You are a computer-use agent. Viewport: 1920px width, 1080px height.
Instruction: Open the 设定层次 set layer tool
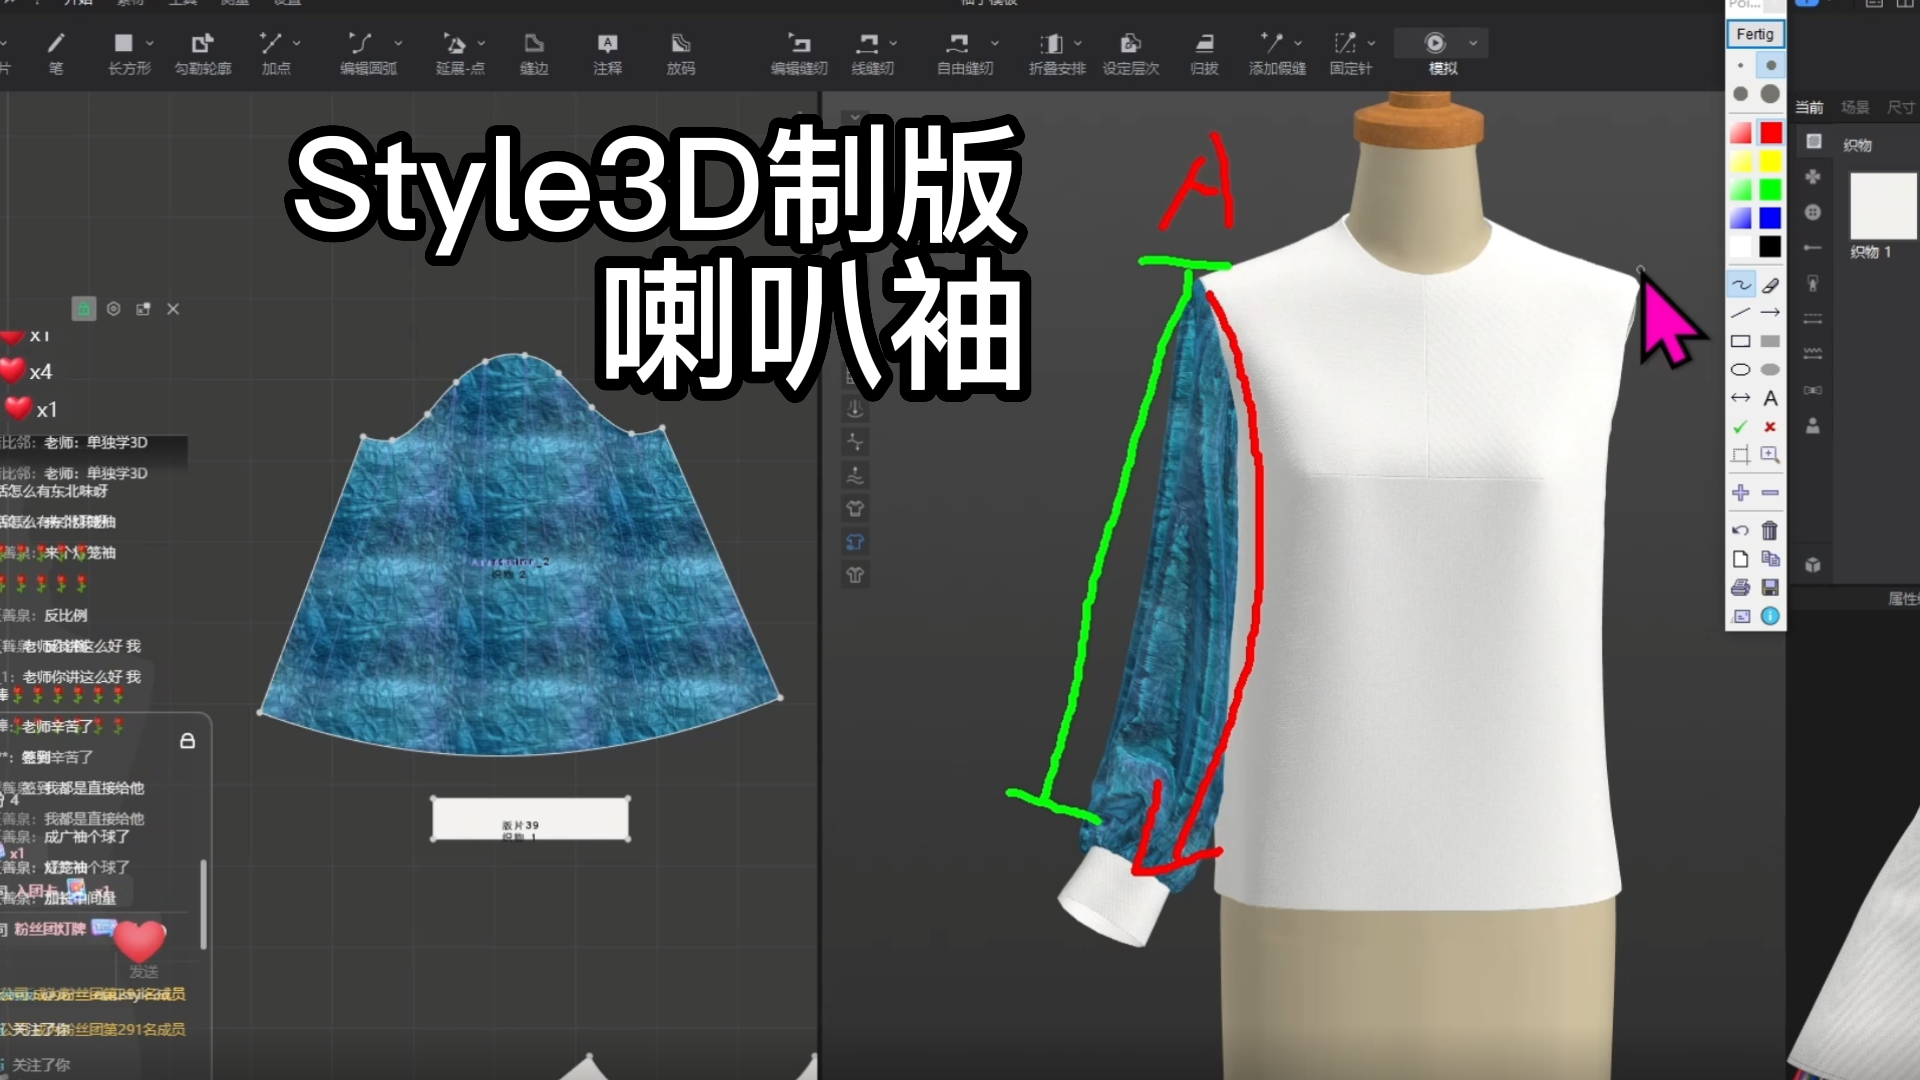tap(1131, 53)
